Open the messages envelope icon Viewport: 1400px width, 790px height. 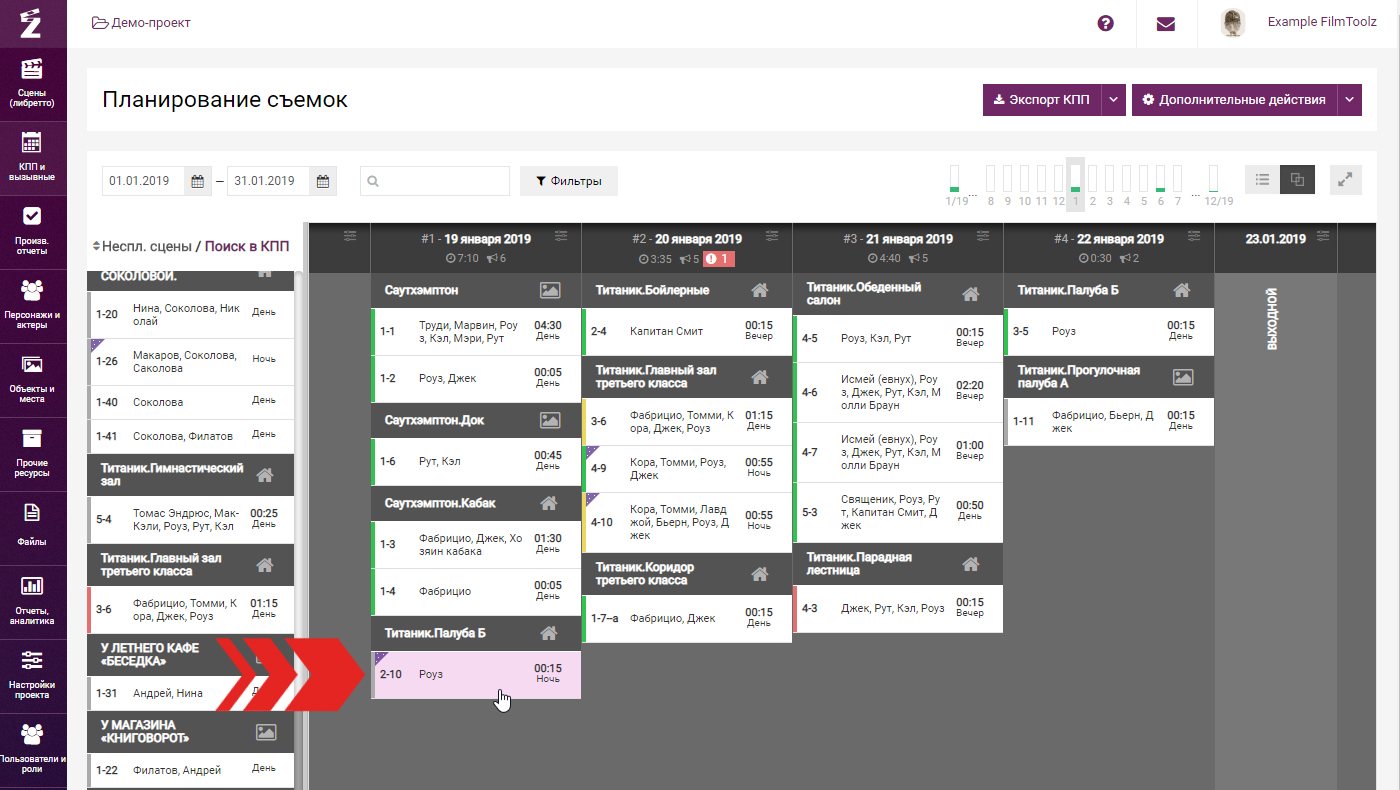(x=1165, y=23)
